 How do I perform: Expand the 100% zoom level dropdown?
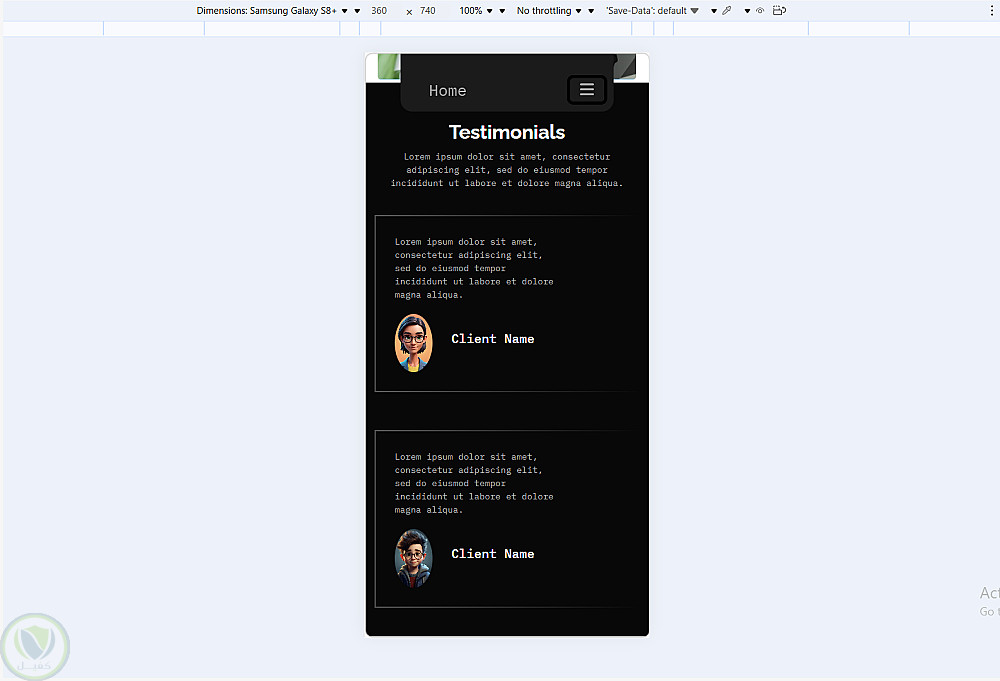tap(476, 11)
